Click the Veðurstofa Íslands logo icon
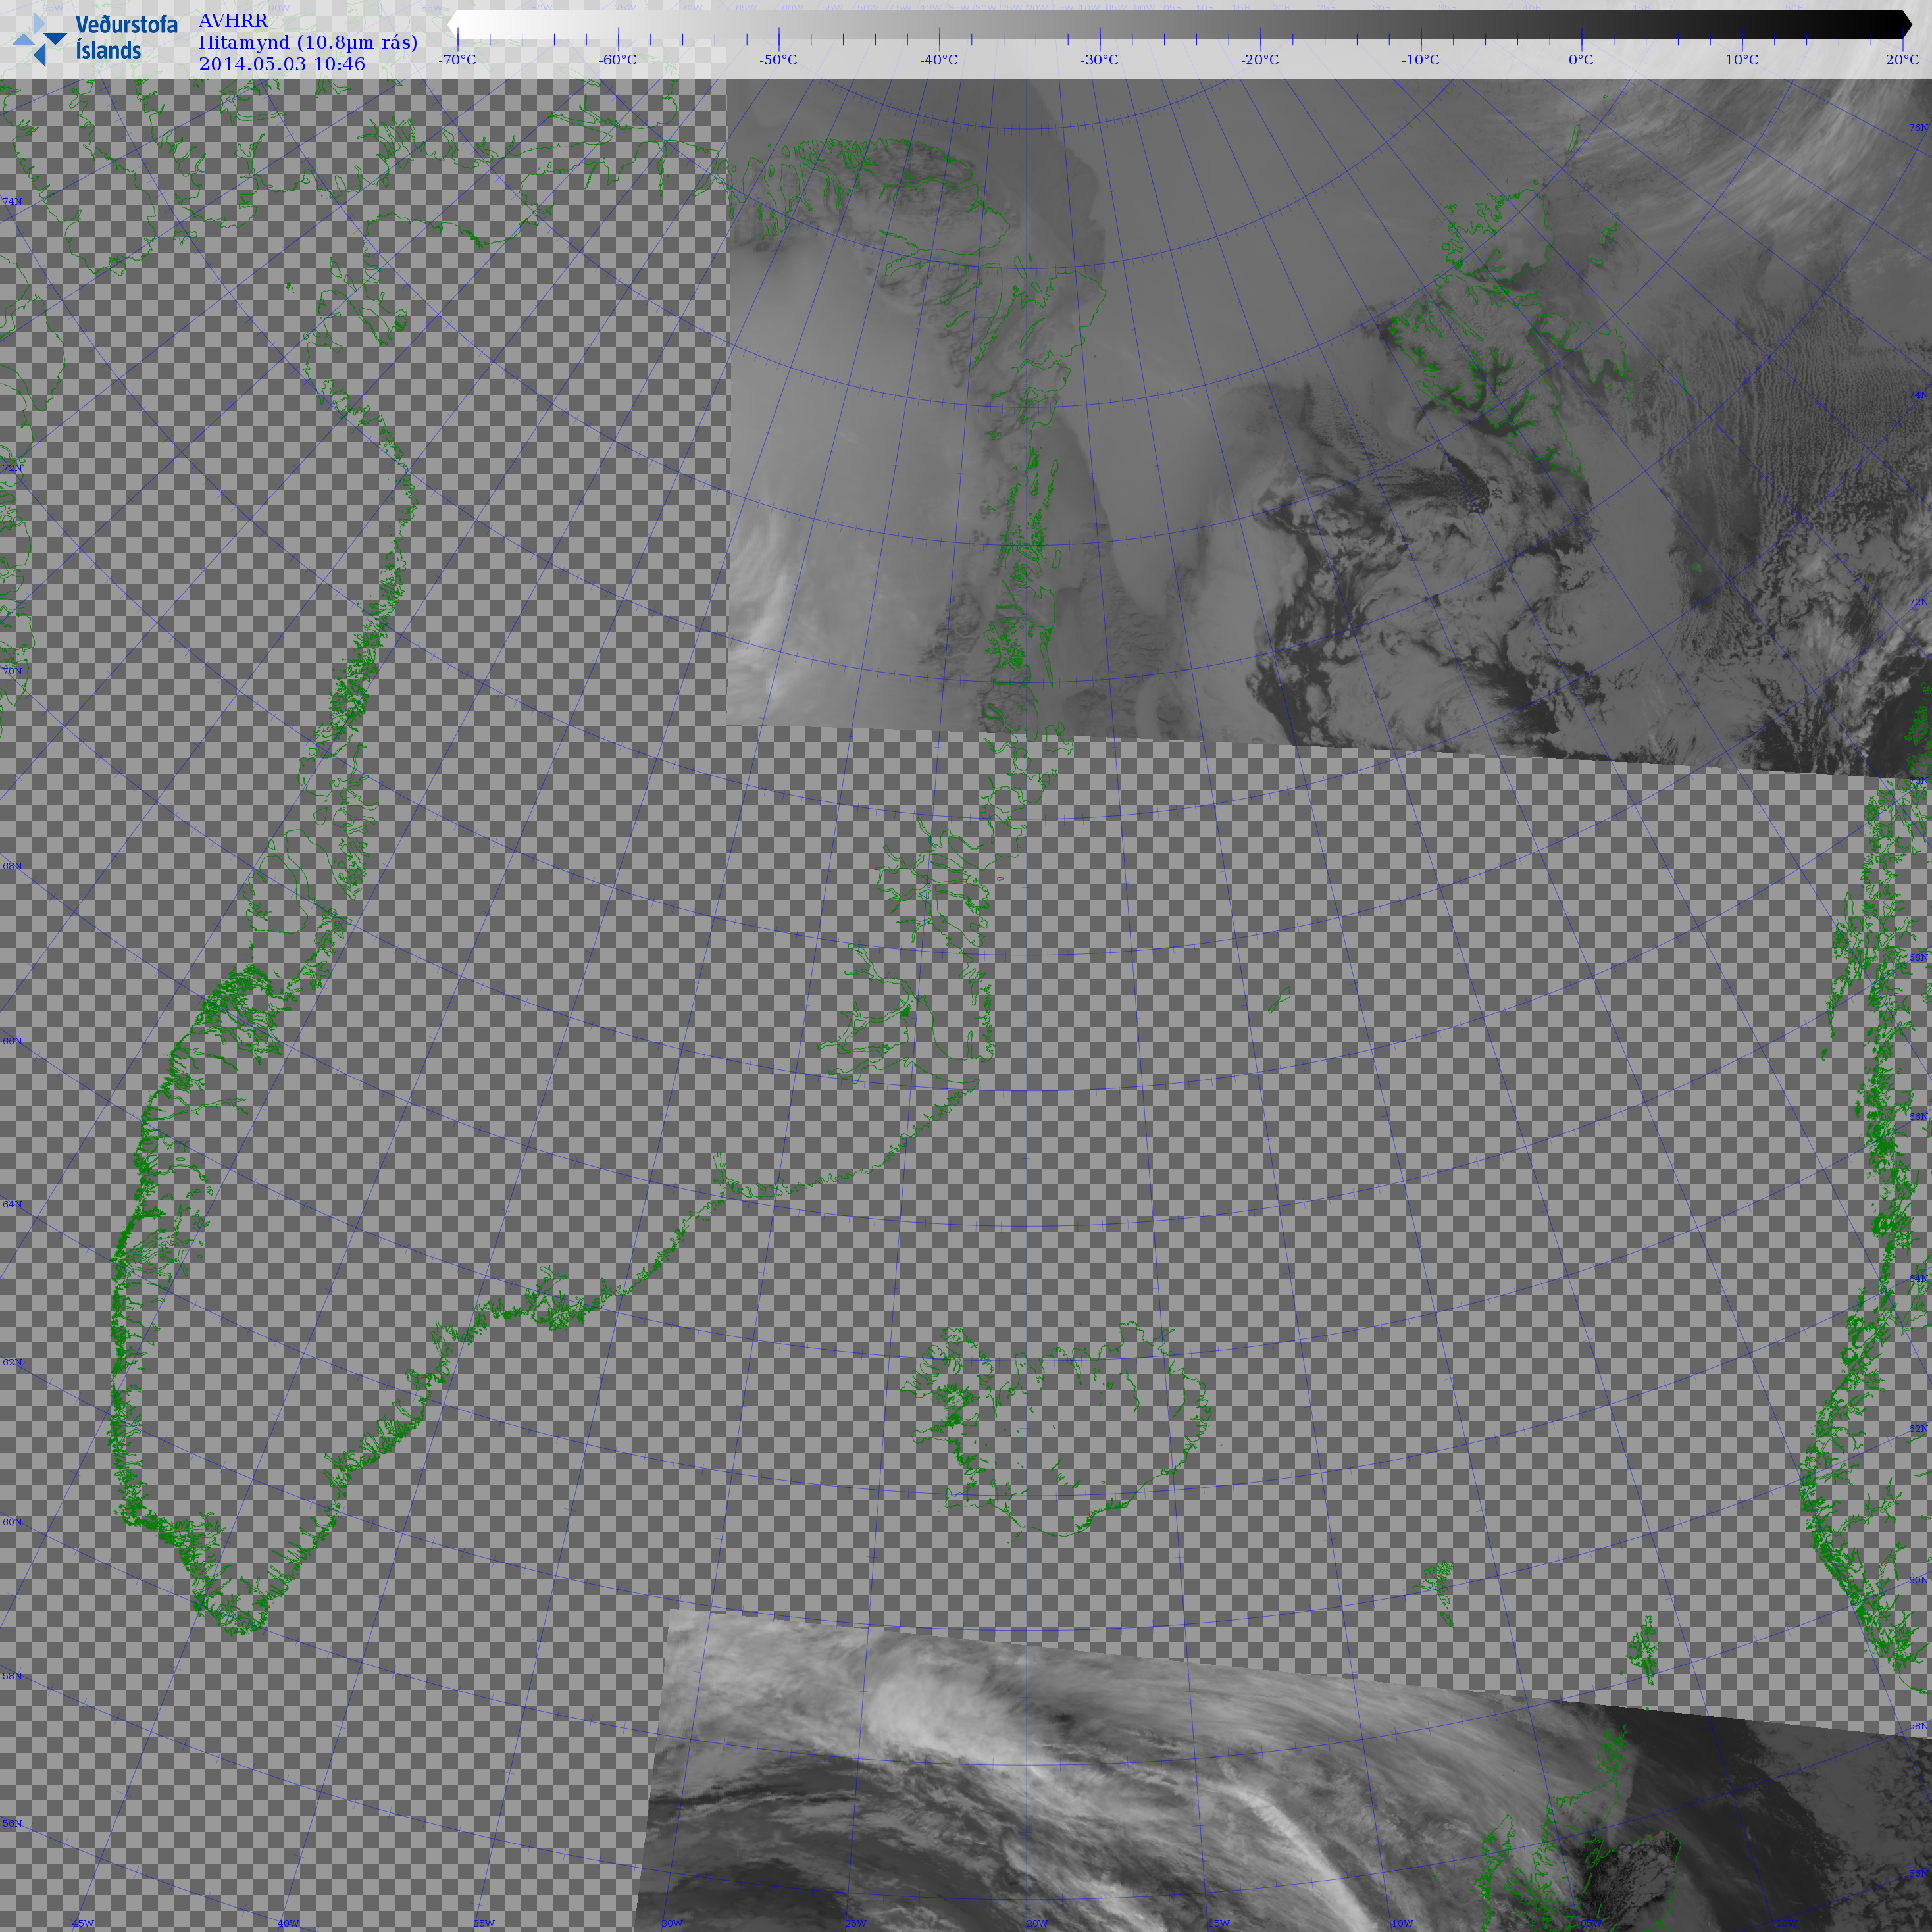 (x=39, y=40)
